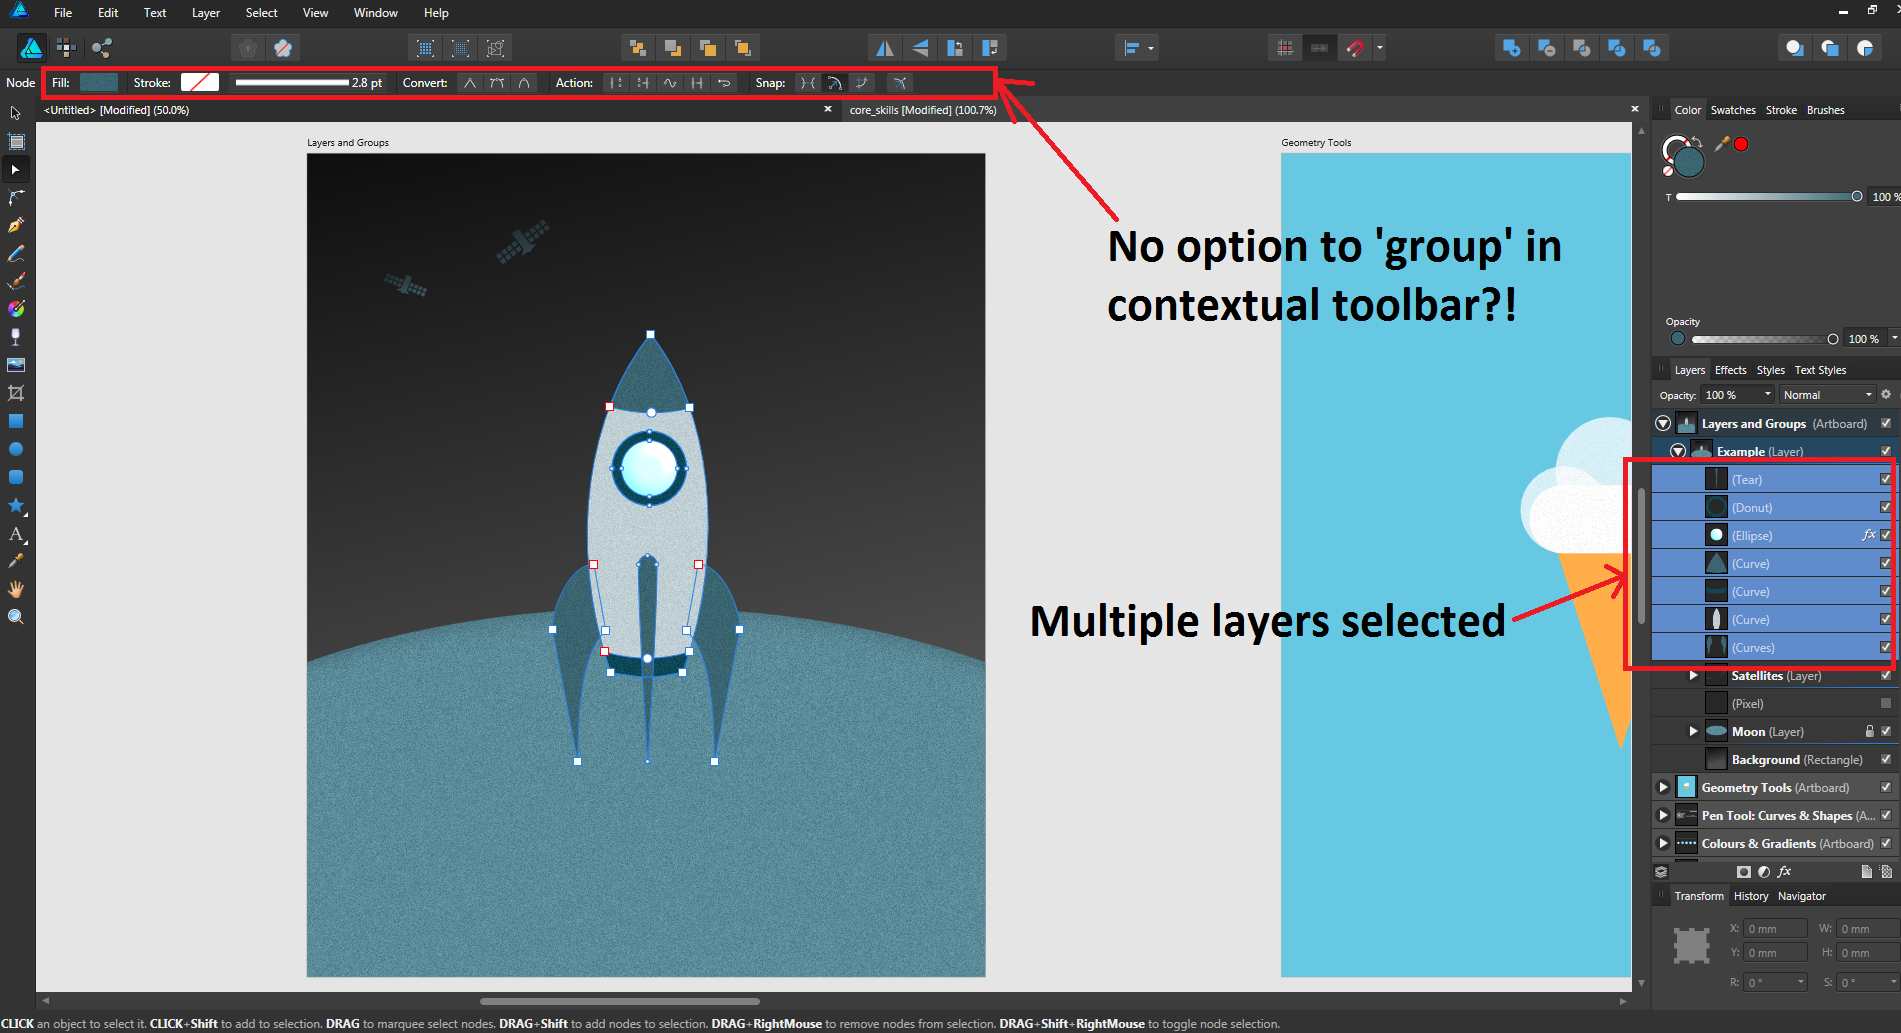Select the Ellipse shape tool

tap(15, 449)
